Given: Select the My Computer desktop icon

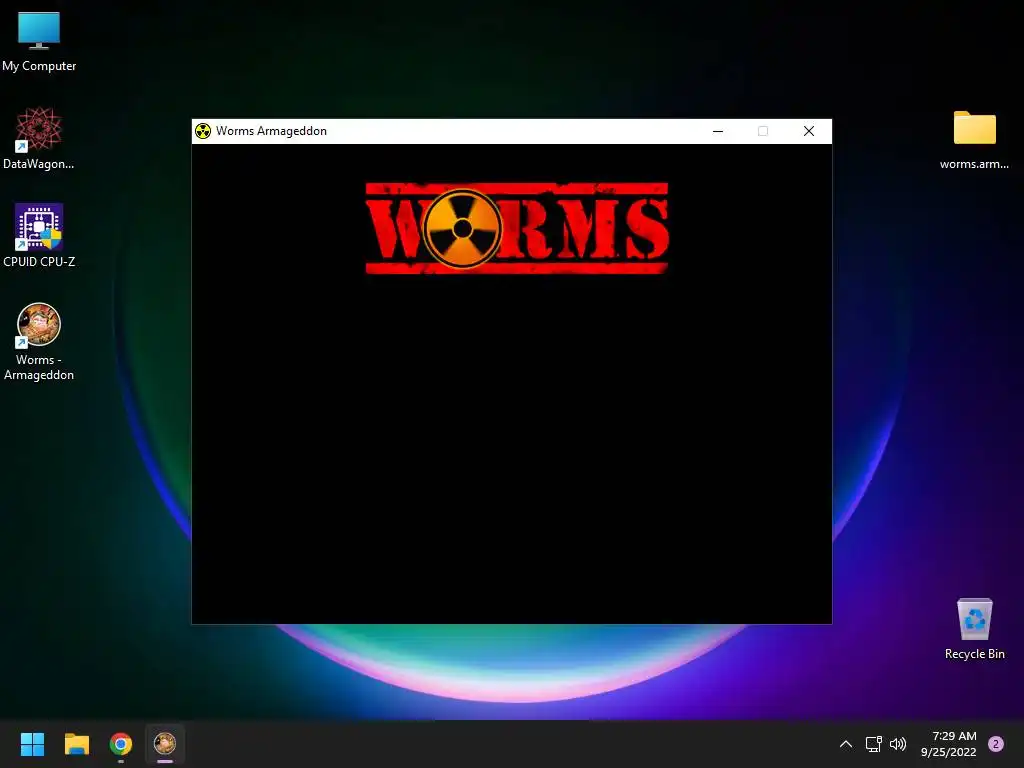Looking at the screenshot, I should [39, 40].
